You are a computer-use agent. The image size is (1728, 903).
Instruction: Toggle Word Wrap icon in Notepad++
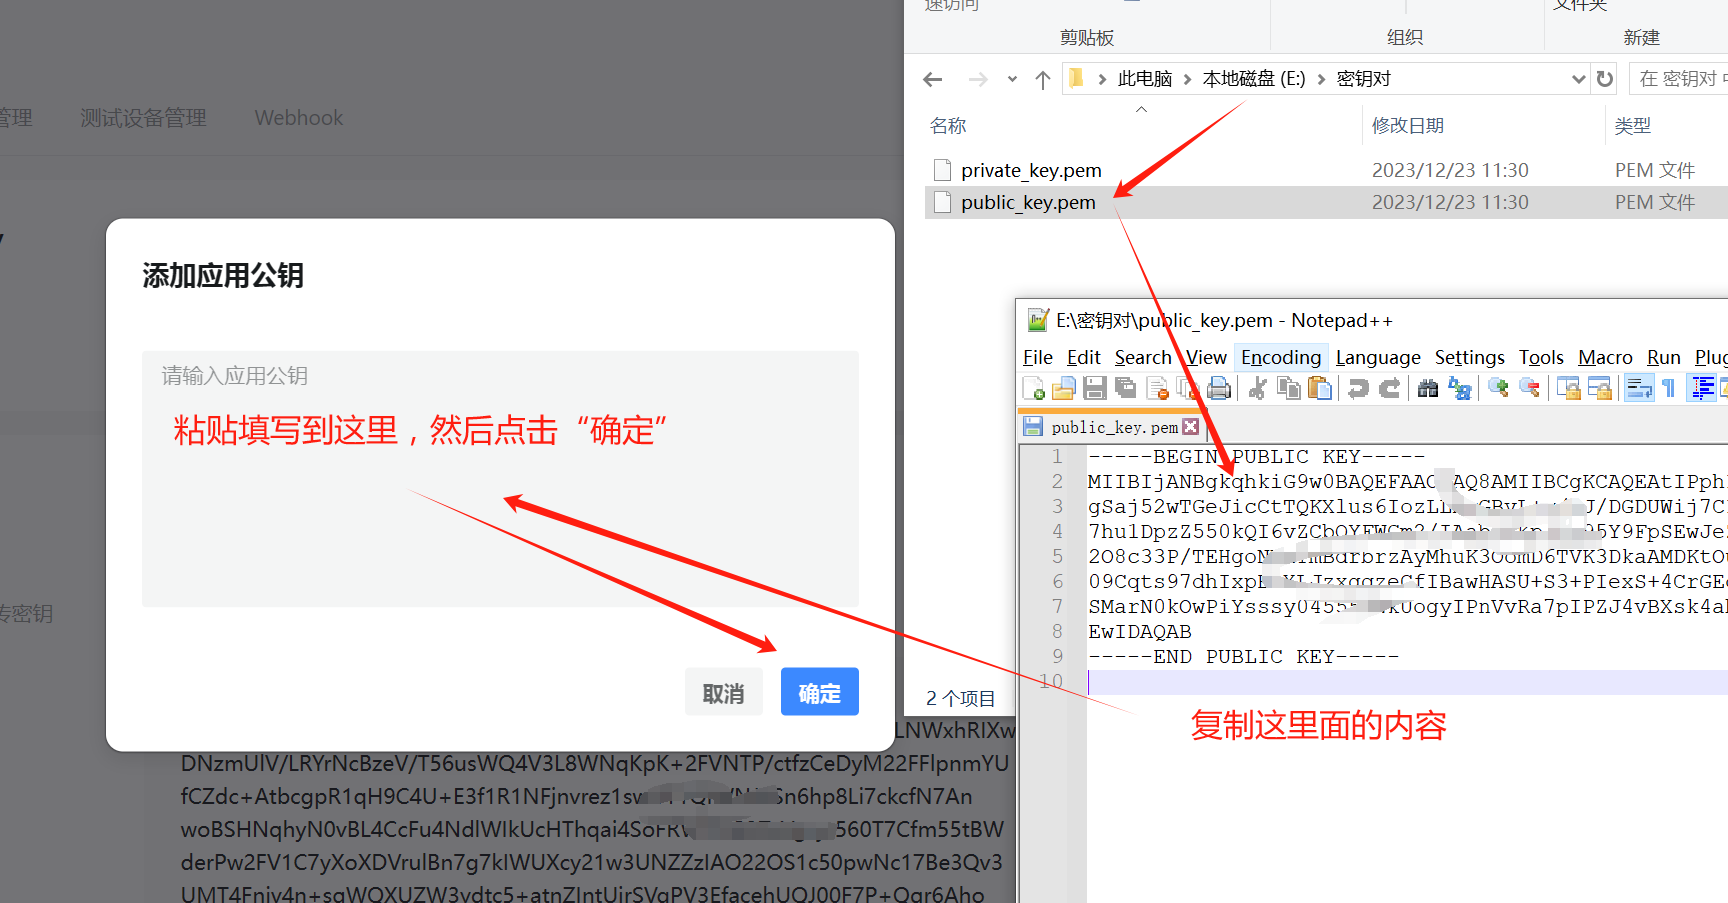pos(1638,388)
